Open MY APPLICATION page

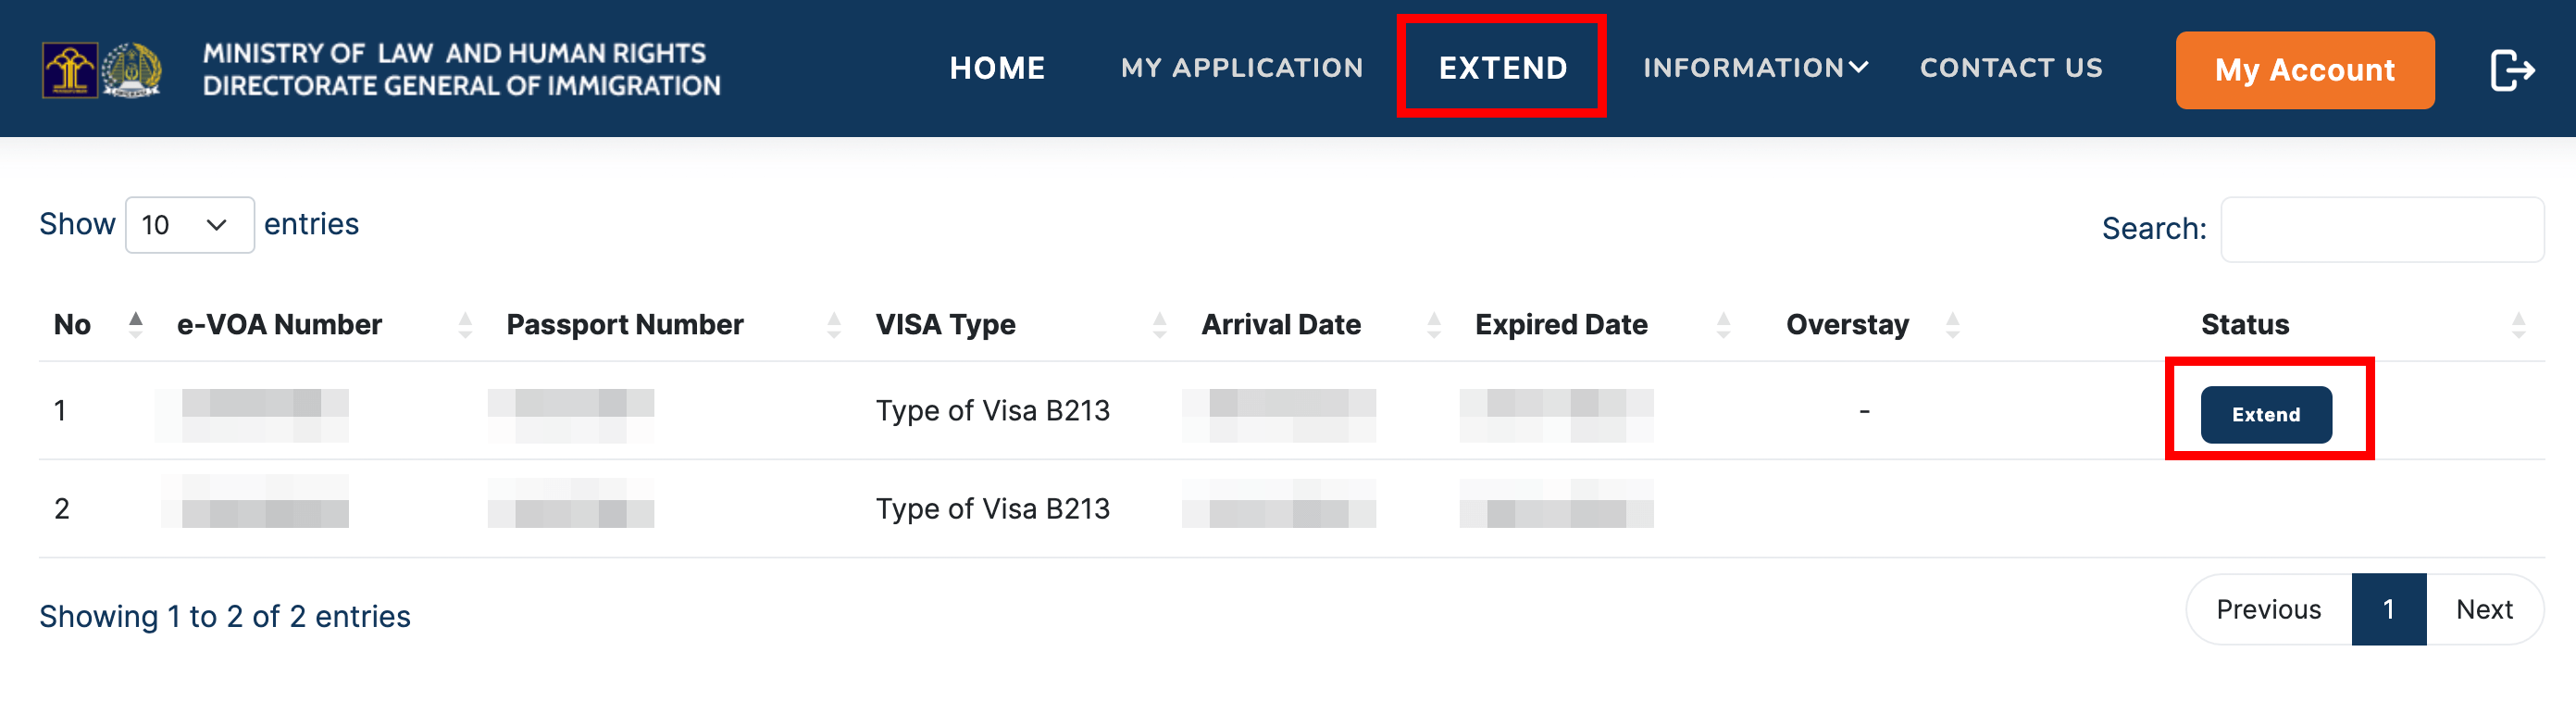[1242, 68]
